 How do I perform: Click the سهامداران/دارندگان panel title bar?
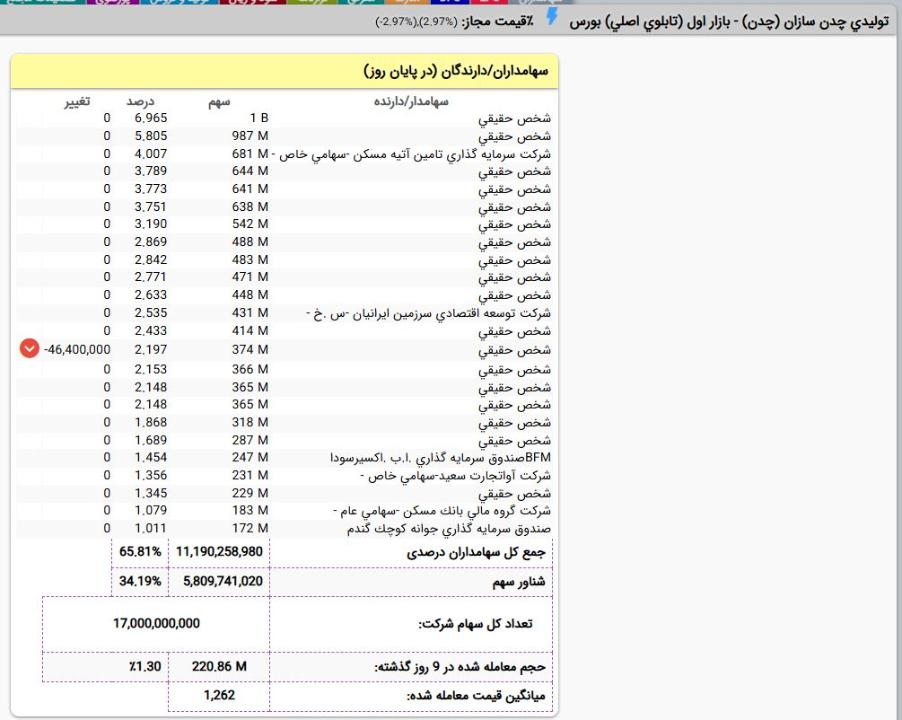[285, 73]
